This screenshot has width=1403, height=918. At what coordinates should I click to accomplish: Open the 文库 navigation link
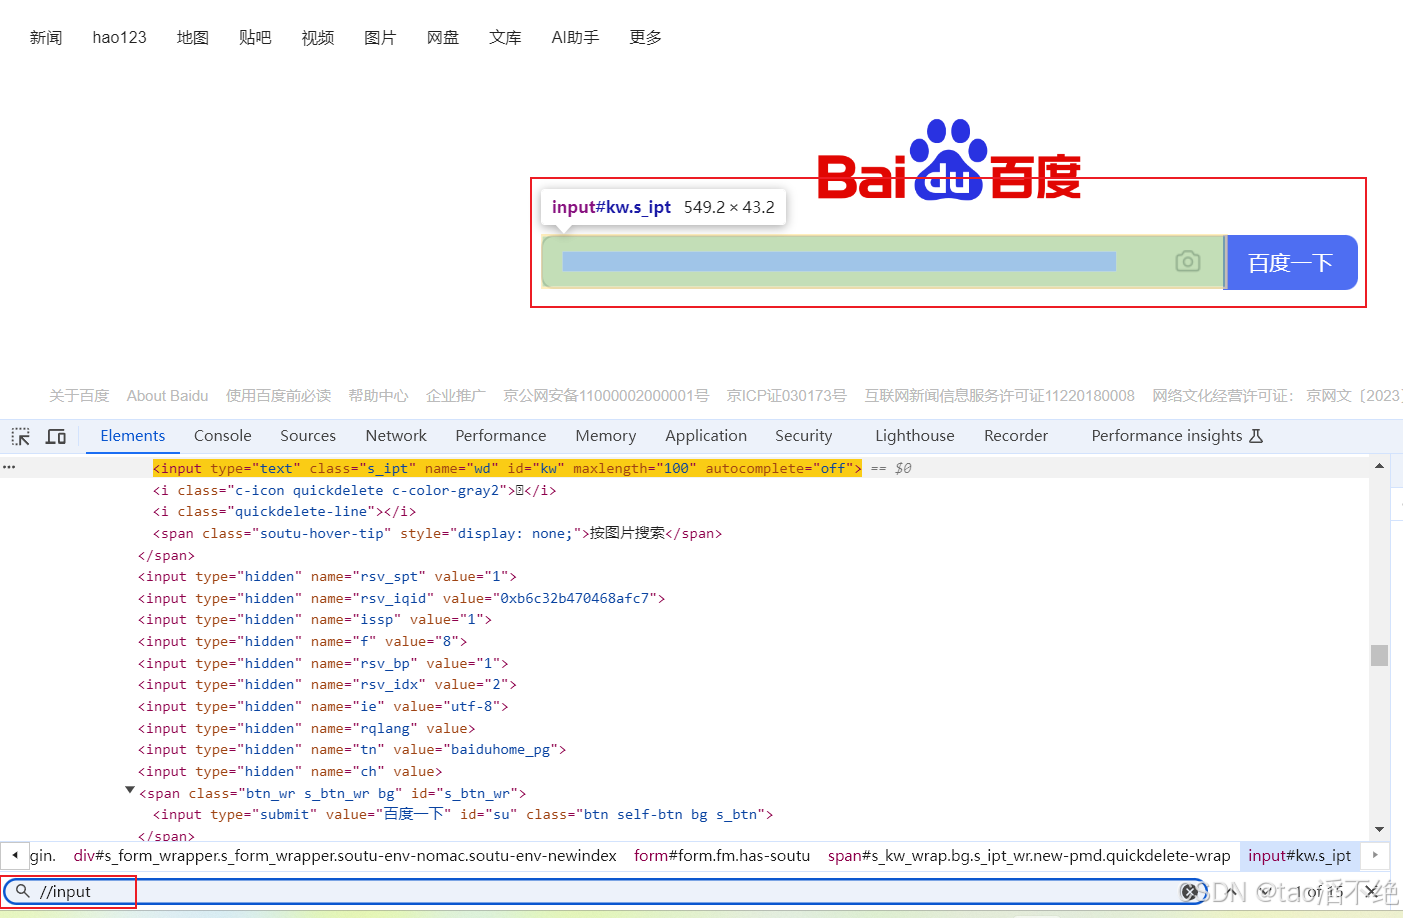(x=505, y=37)
